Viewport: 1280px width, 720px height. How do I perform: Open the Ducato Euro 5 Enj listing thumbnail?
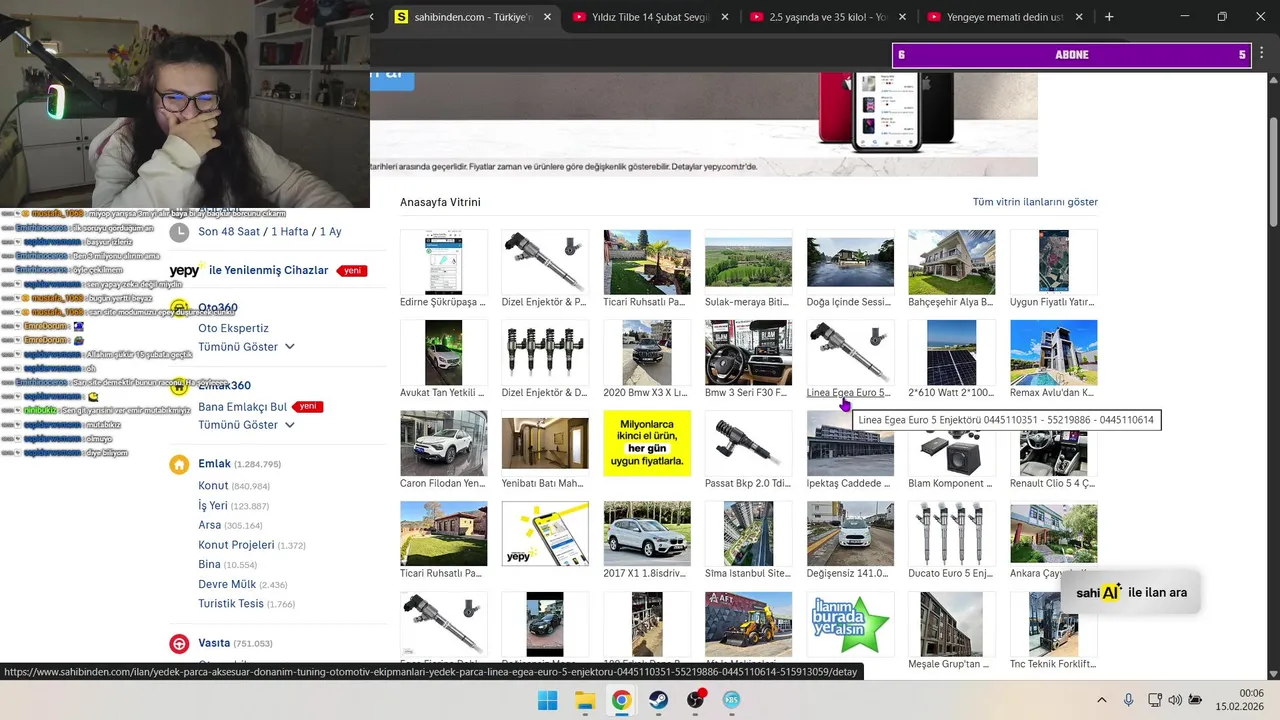(x=951, y=534)
